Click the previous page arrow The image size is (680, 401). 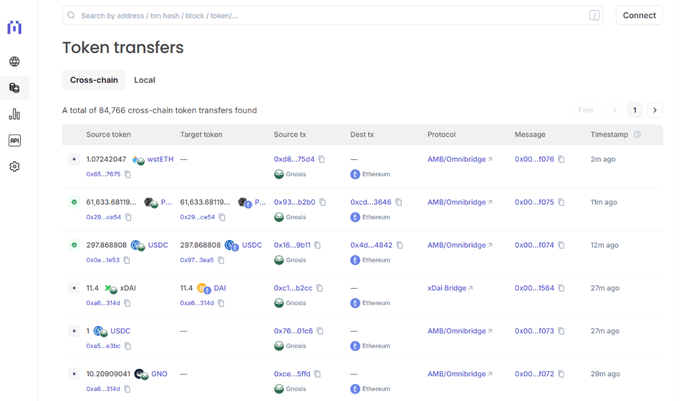tap(615, 110)
